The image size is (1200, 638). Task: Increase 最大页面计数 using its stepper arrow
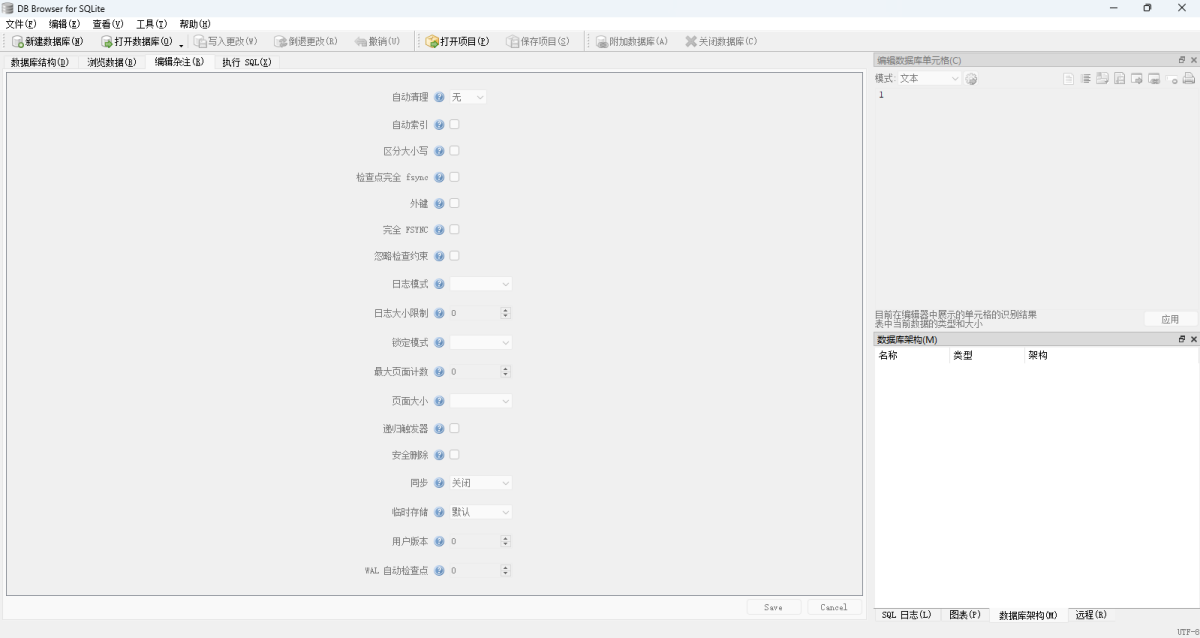(x=505, y=368)
